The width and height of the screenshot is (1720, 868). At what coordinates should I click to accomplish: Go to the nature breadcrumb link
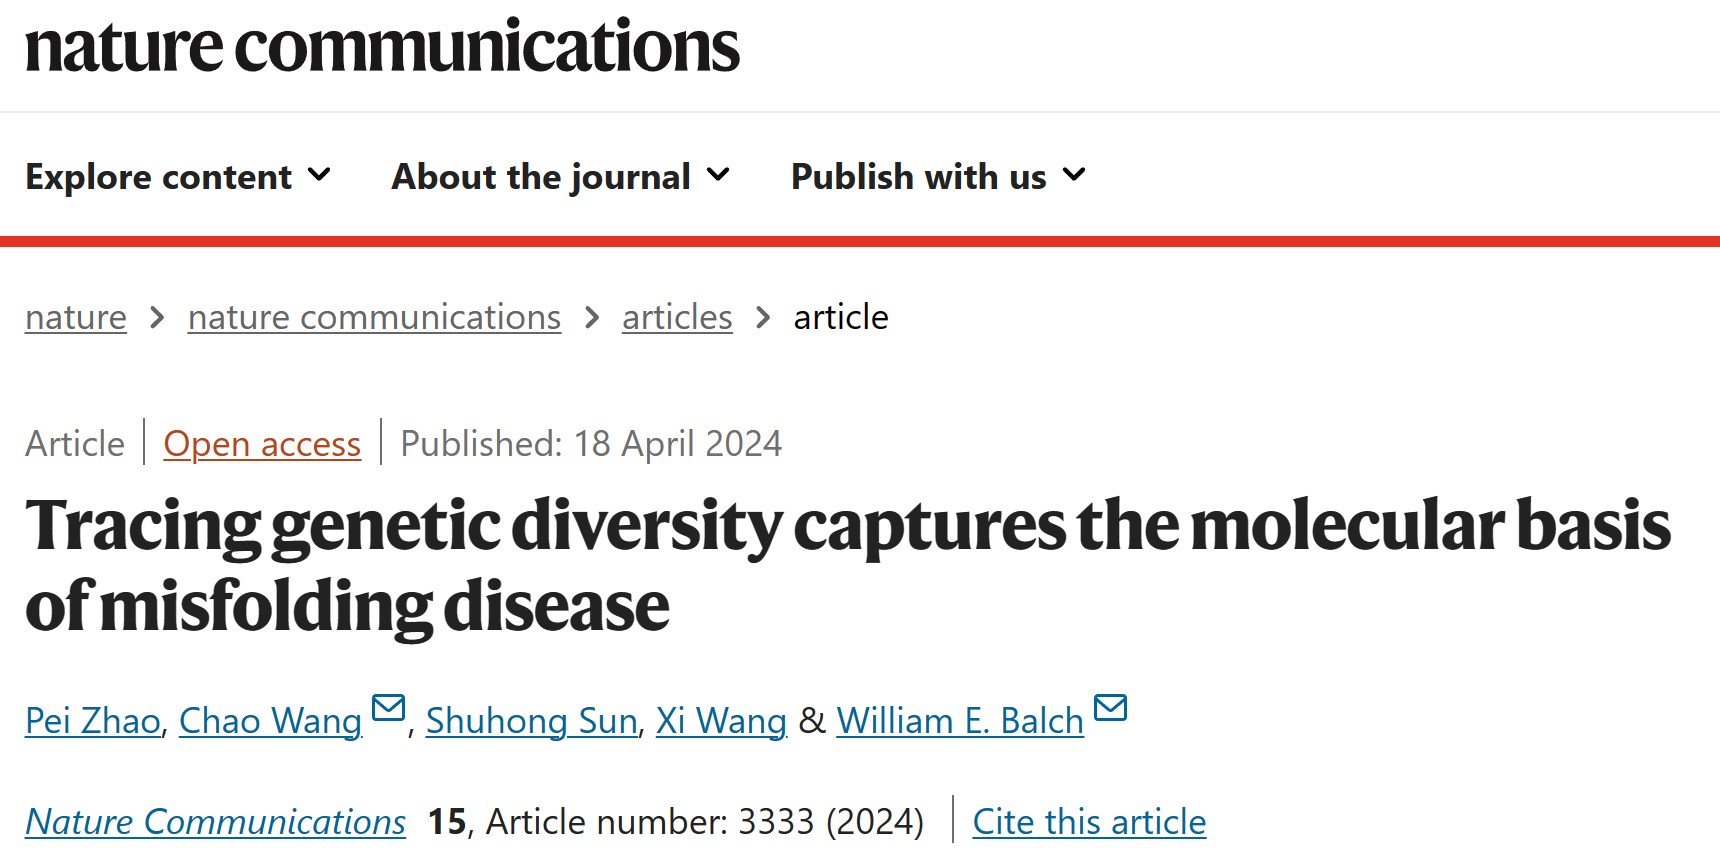point(76,317)
